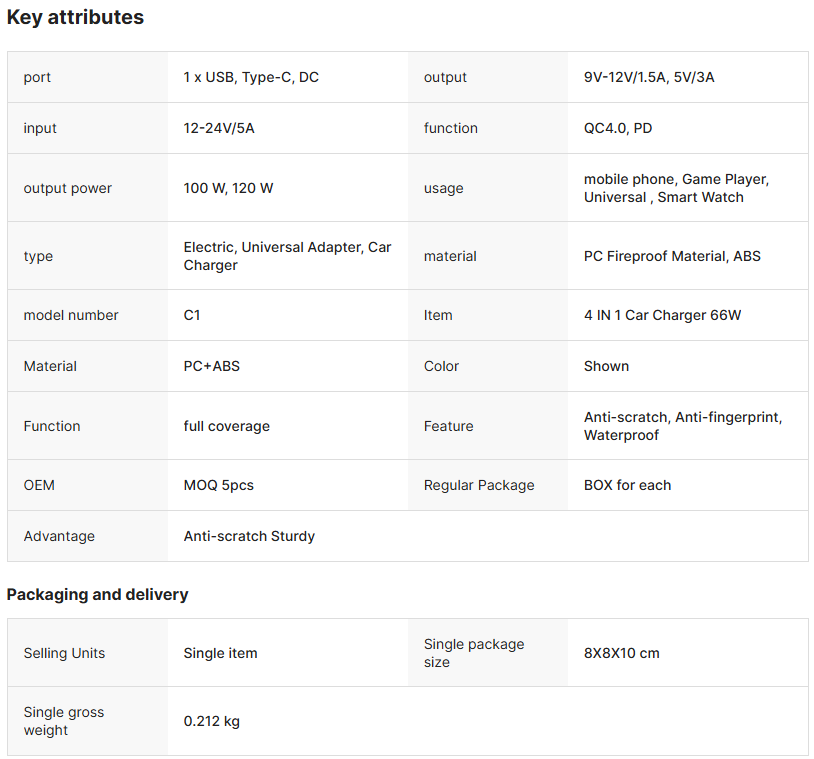Click the usage value listing mobile phone

(x=675, y=188)
